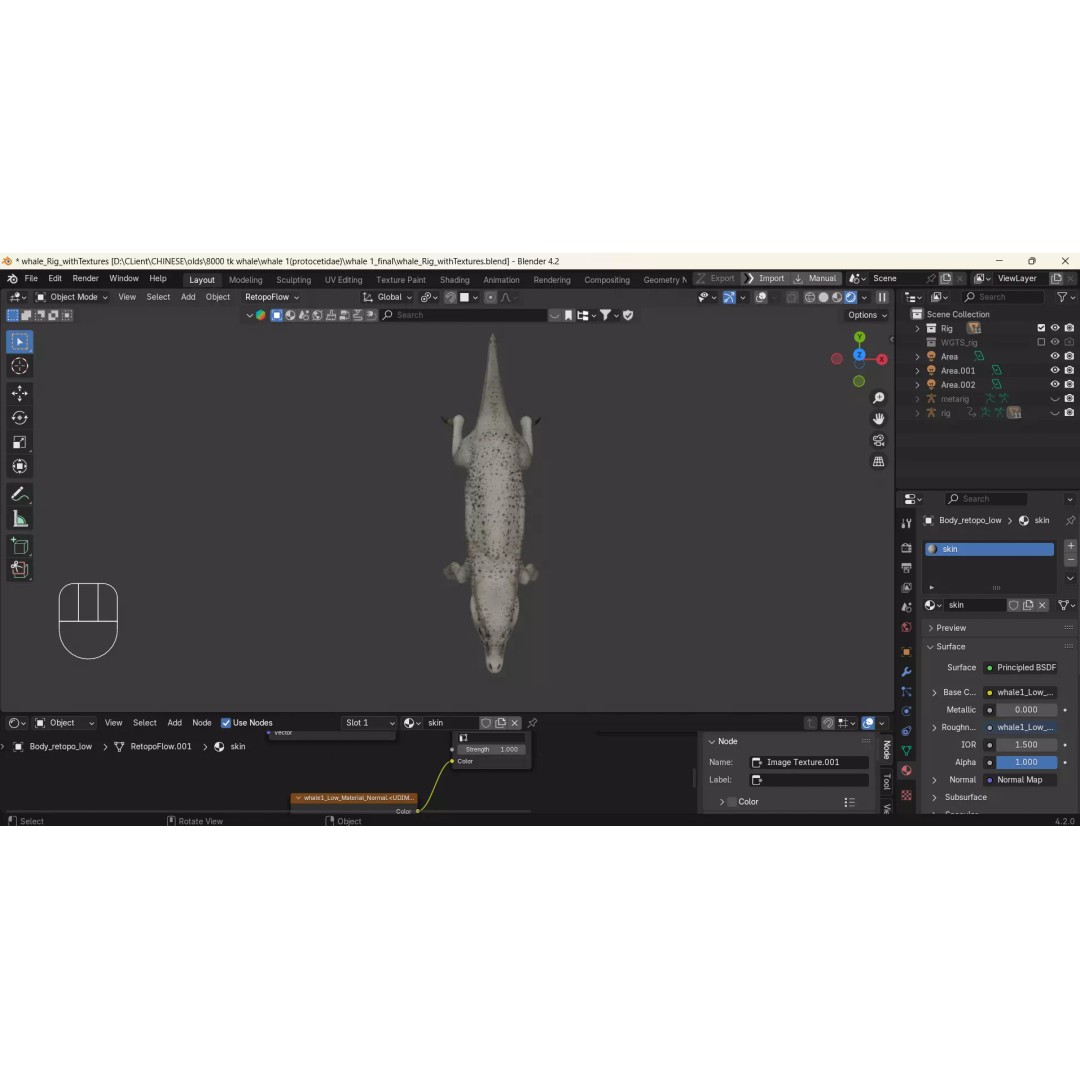The width and height of the screenshot is (1080, 1080).
Task: Open the Render properties tab
Action: click(906, 548)
